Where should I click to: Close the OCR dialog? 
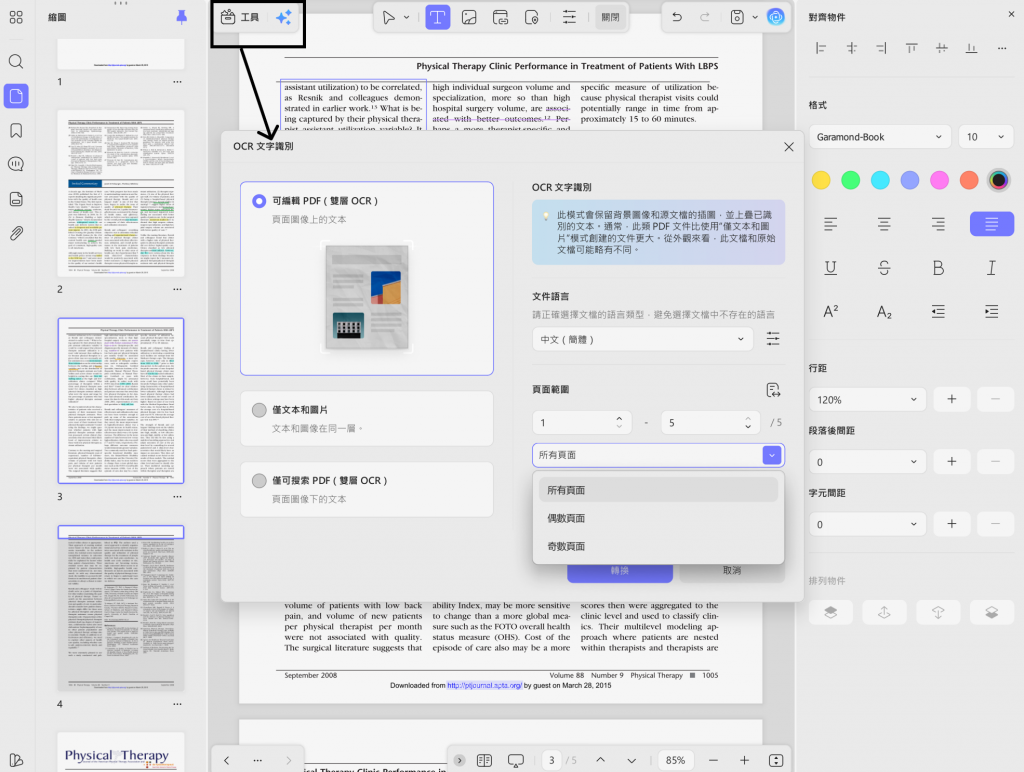[x=789, y=147]
